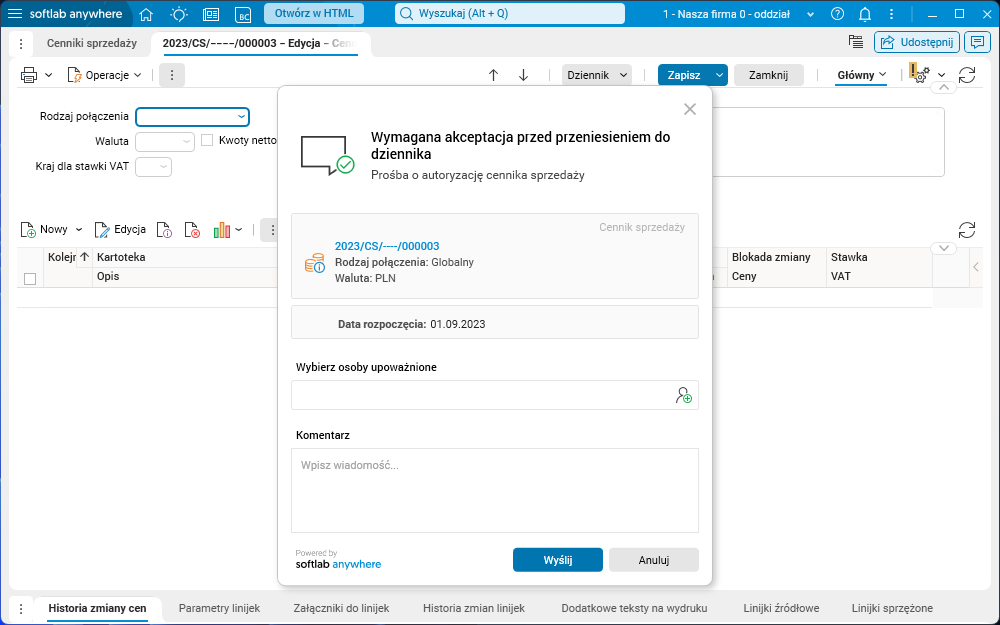The width and height of the screenshot is (1000, 625).
Task: Open the tab bar three-dot menu
Action: 21,44
